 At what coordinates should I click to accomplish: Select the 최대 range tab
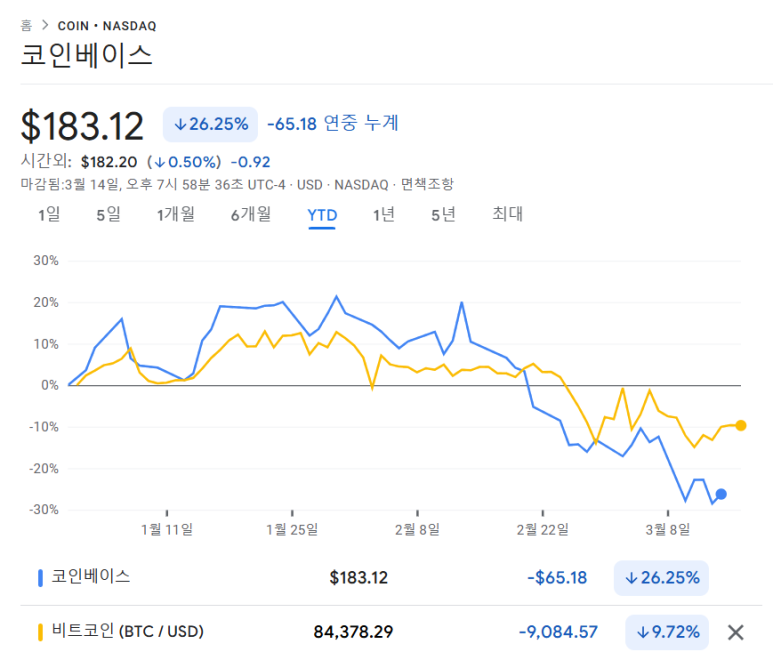[x=507, y=214]
